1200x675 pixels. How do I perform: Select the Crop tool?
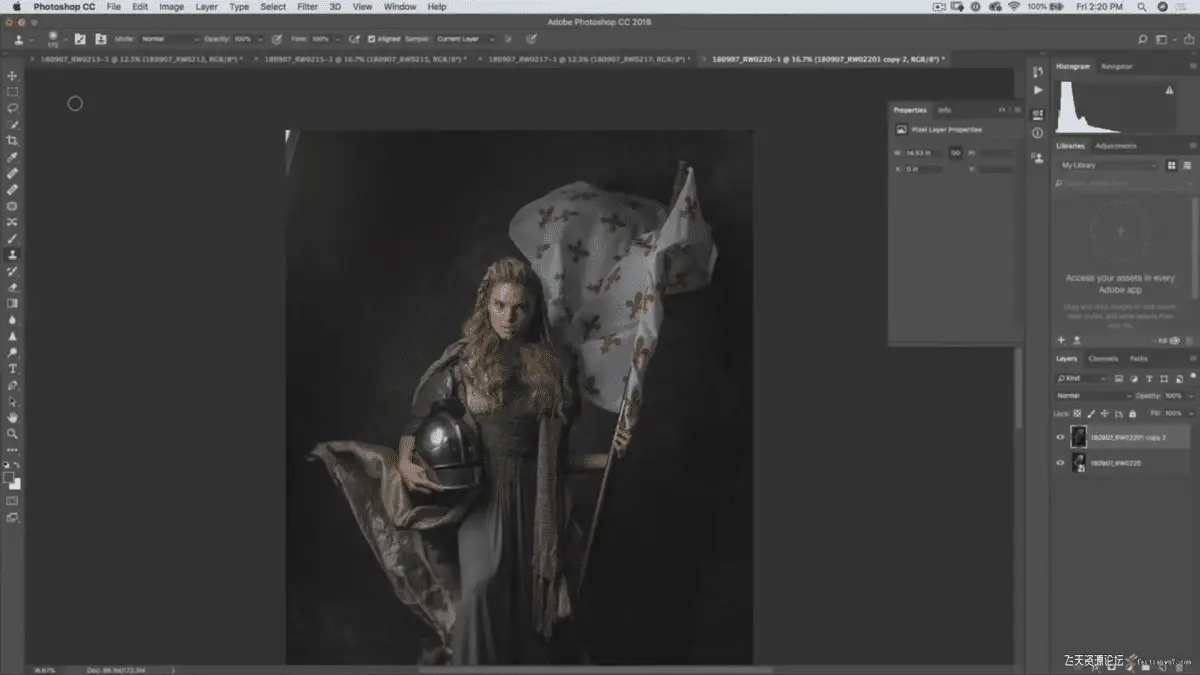tap(12, 141)
